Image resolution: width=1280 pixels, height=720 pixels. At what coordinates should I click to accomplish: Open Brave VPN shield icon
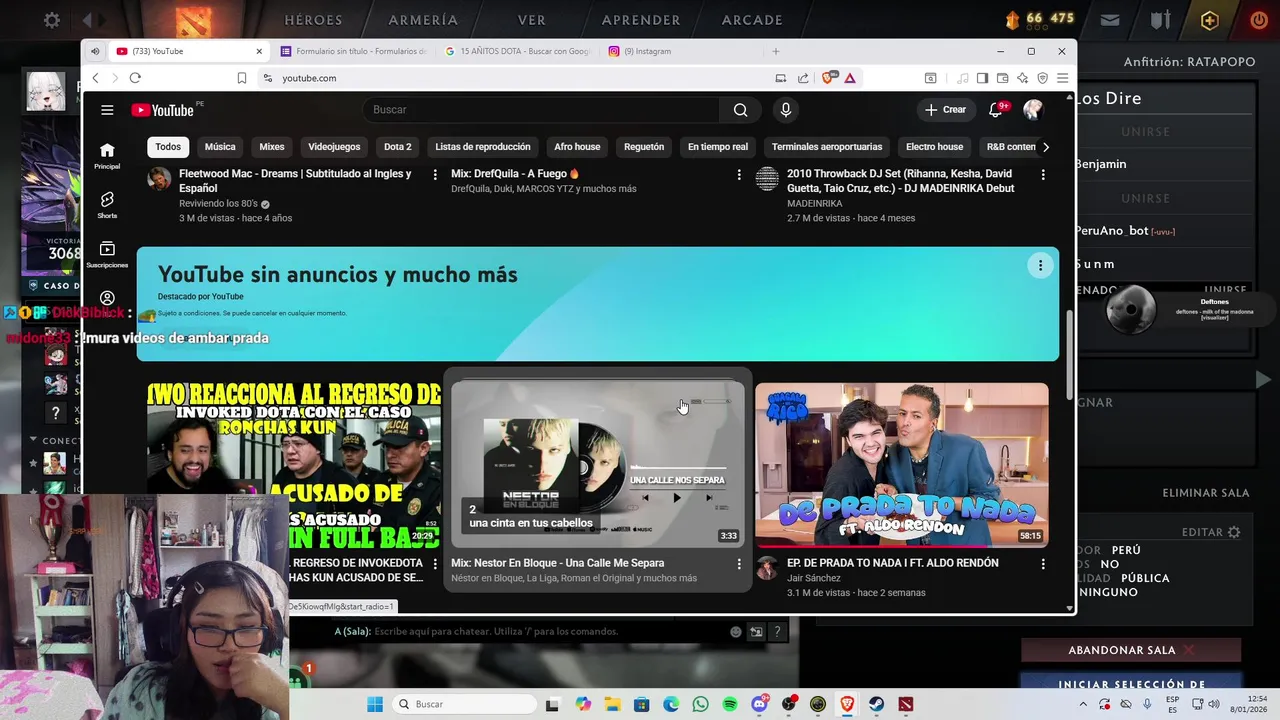coord(1042,78)
